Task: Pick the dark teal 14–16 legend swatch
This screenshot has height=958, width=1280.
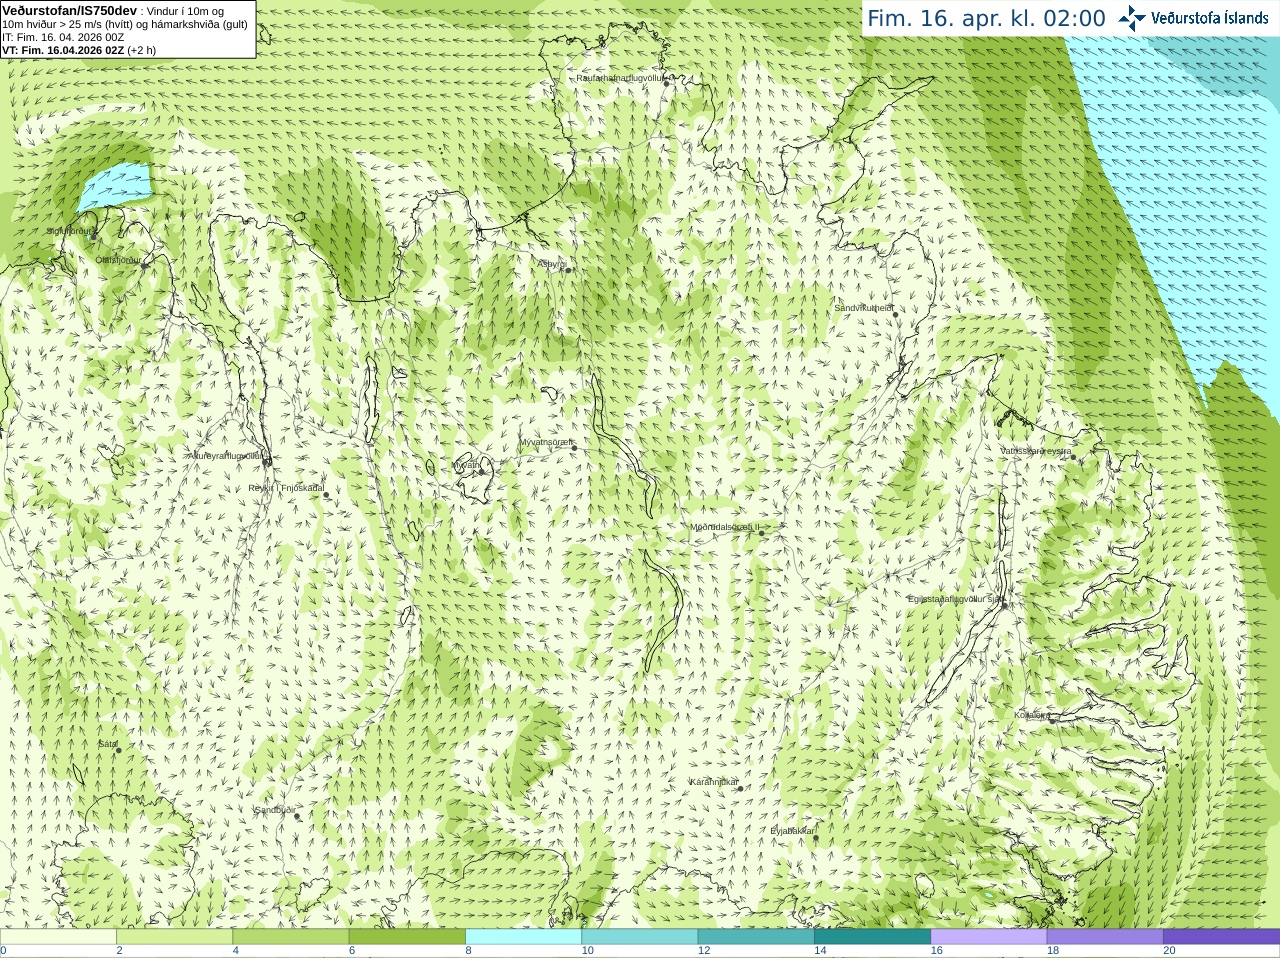Action: pos(873,937)
